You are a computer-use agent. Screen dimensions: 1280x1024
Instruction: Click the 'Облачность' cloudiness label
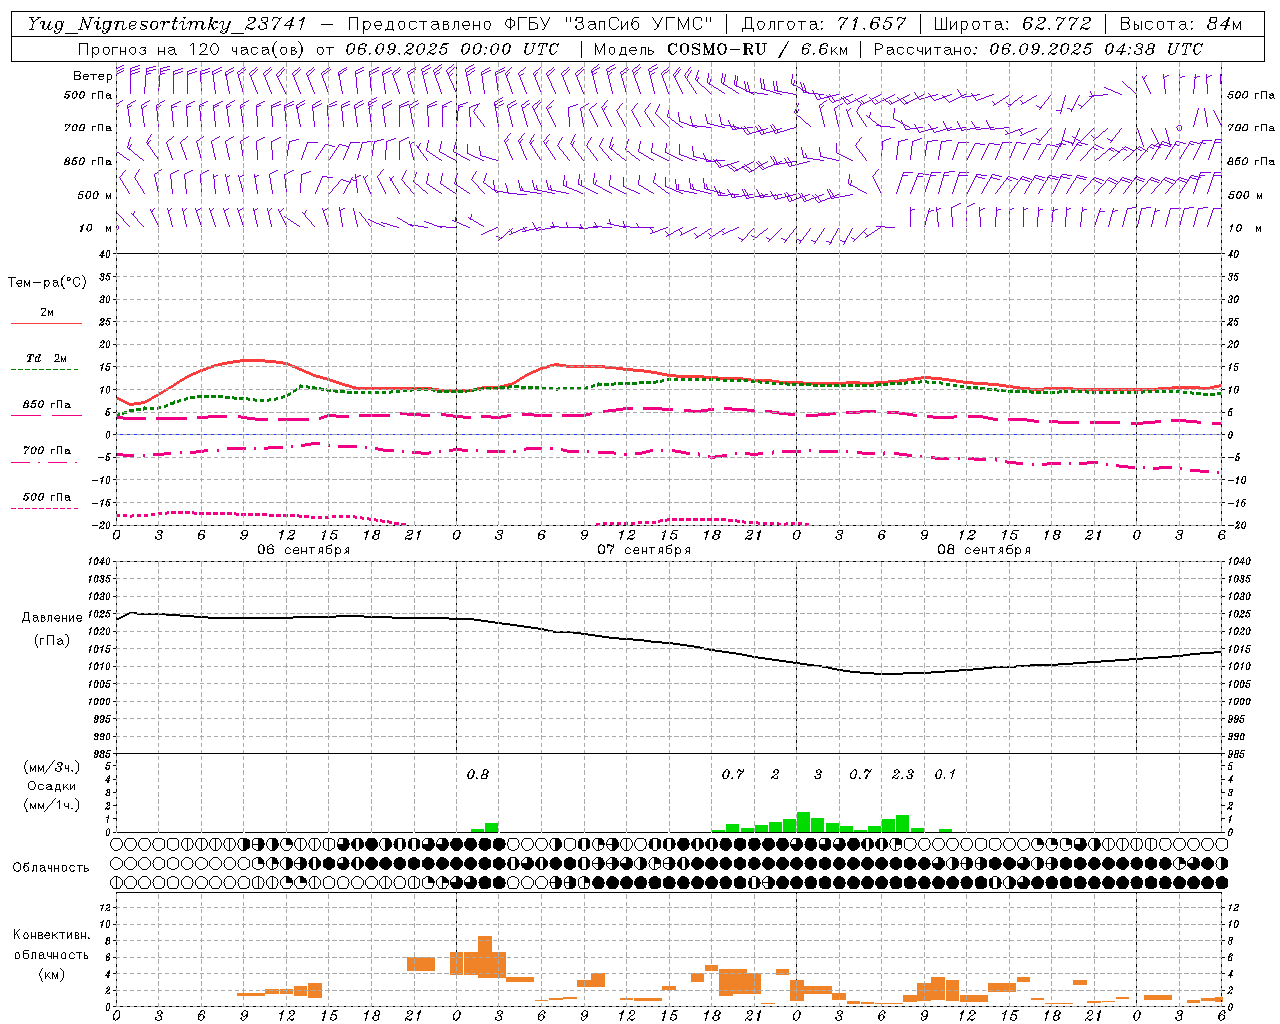click(x=51, y=868)
